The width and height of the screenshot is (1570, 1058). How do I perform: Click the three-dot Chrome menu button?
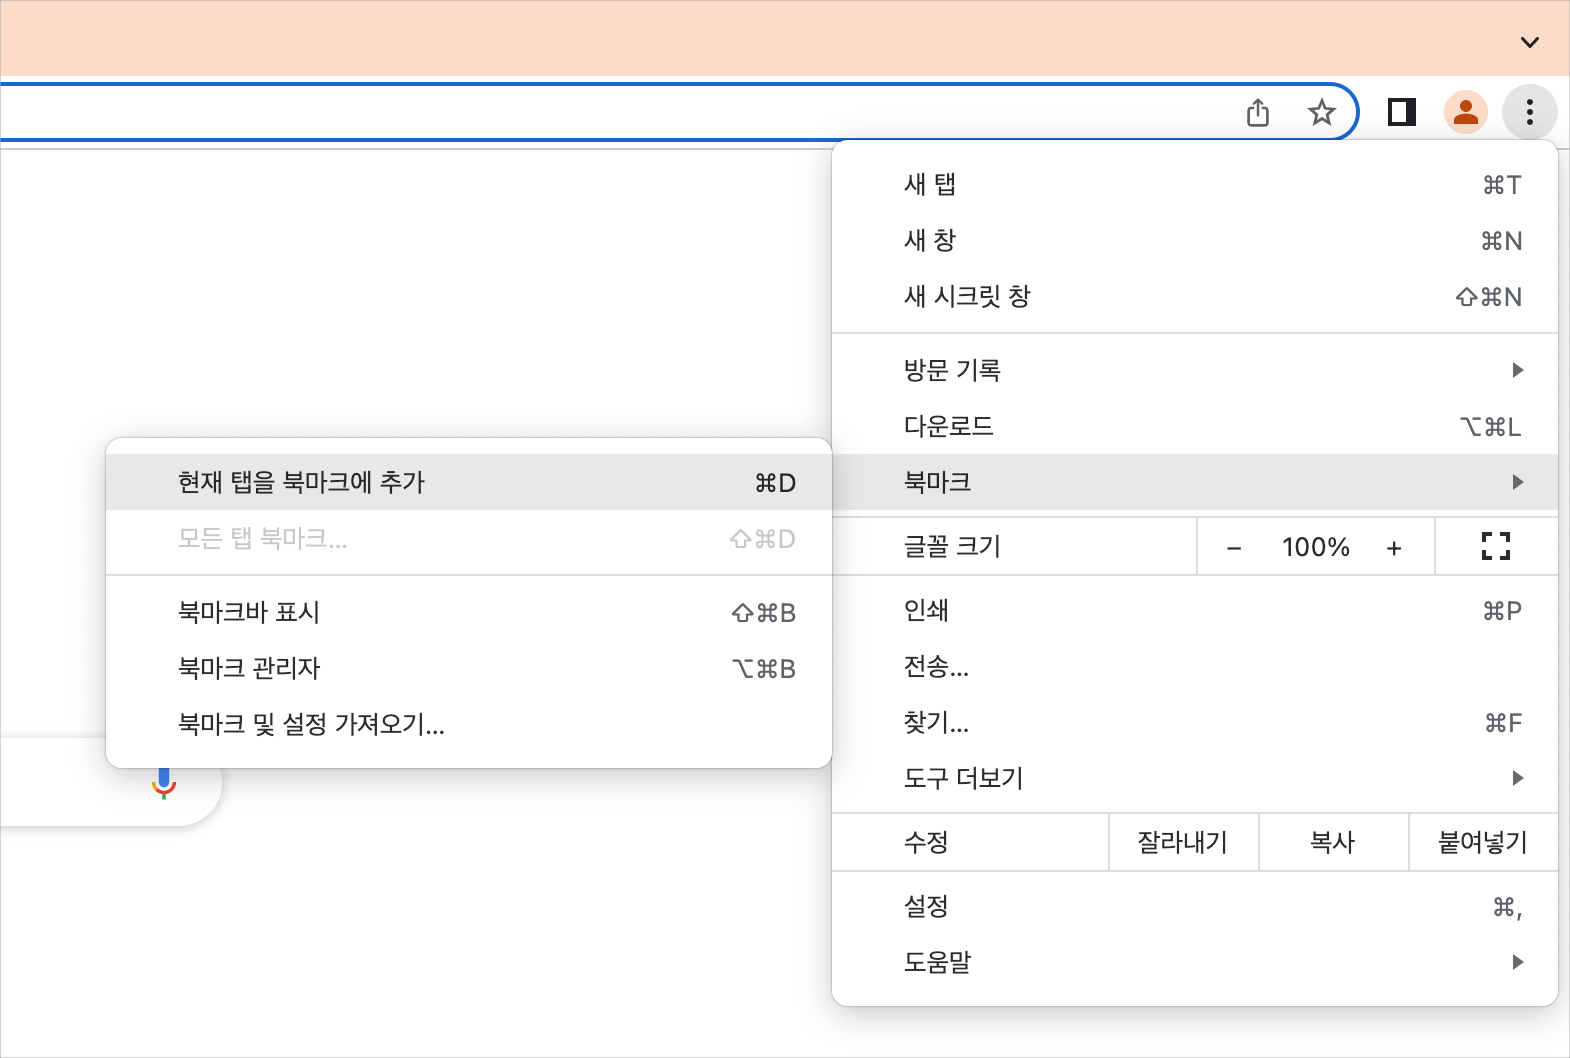tap(1529, 112)
